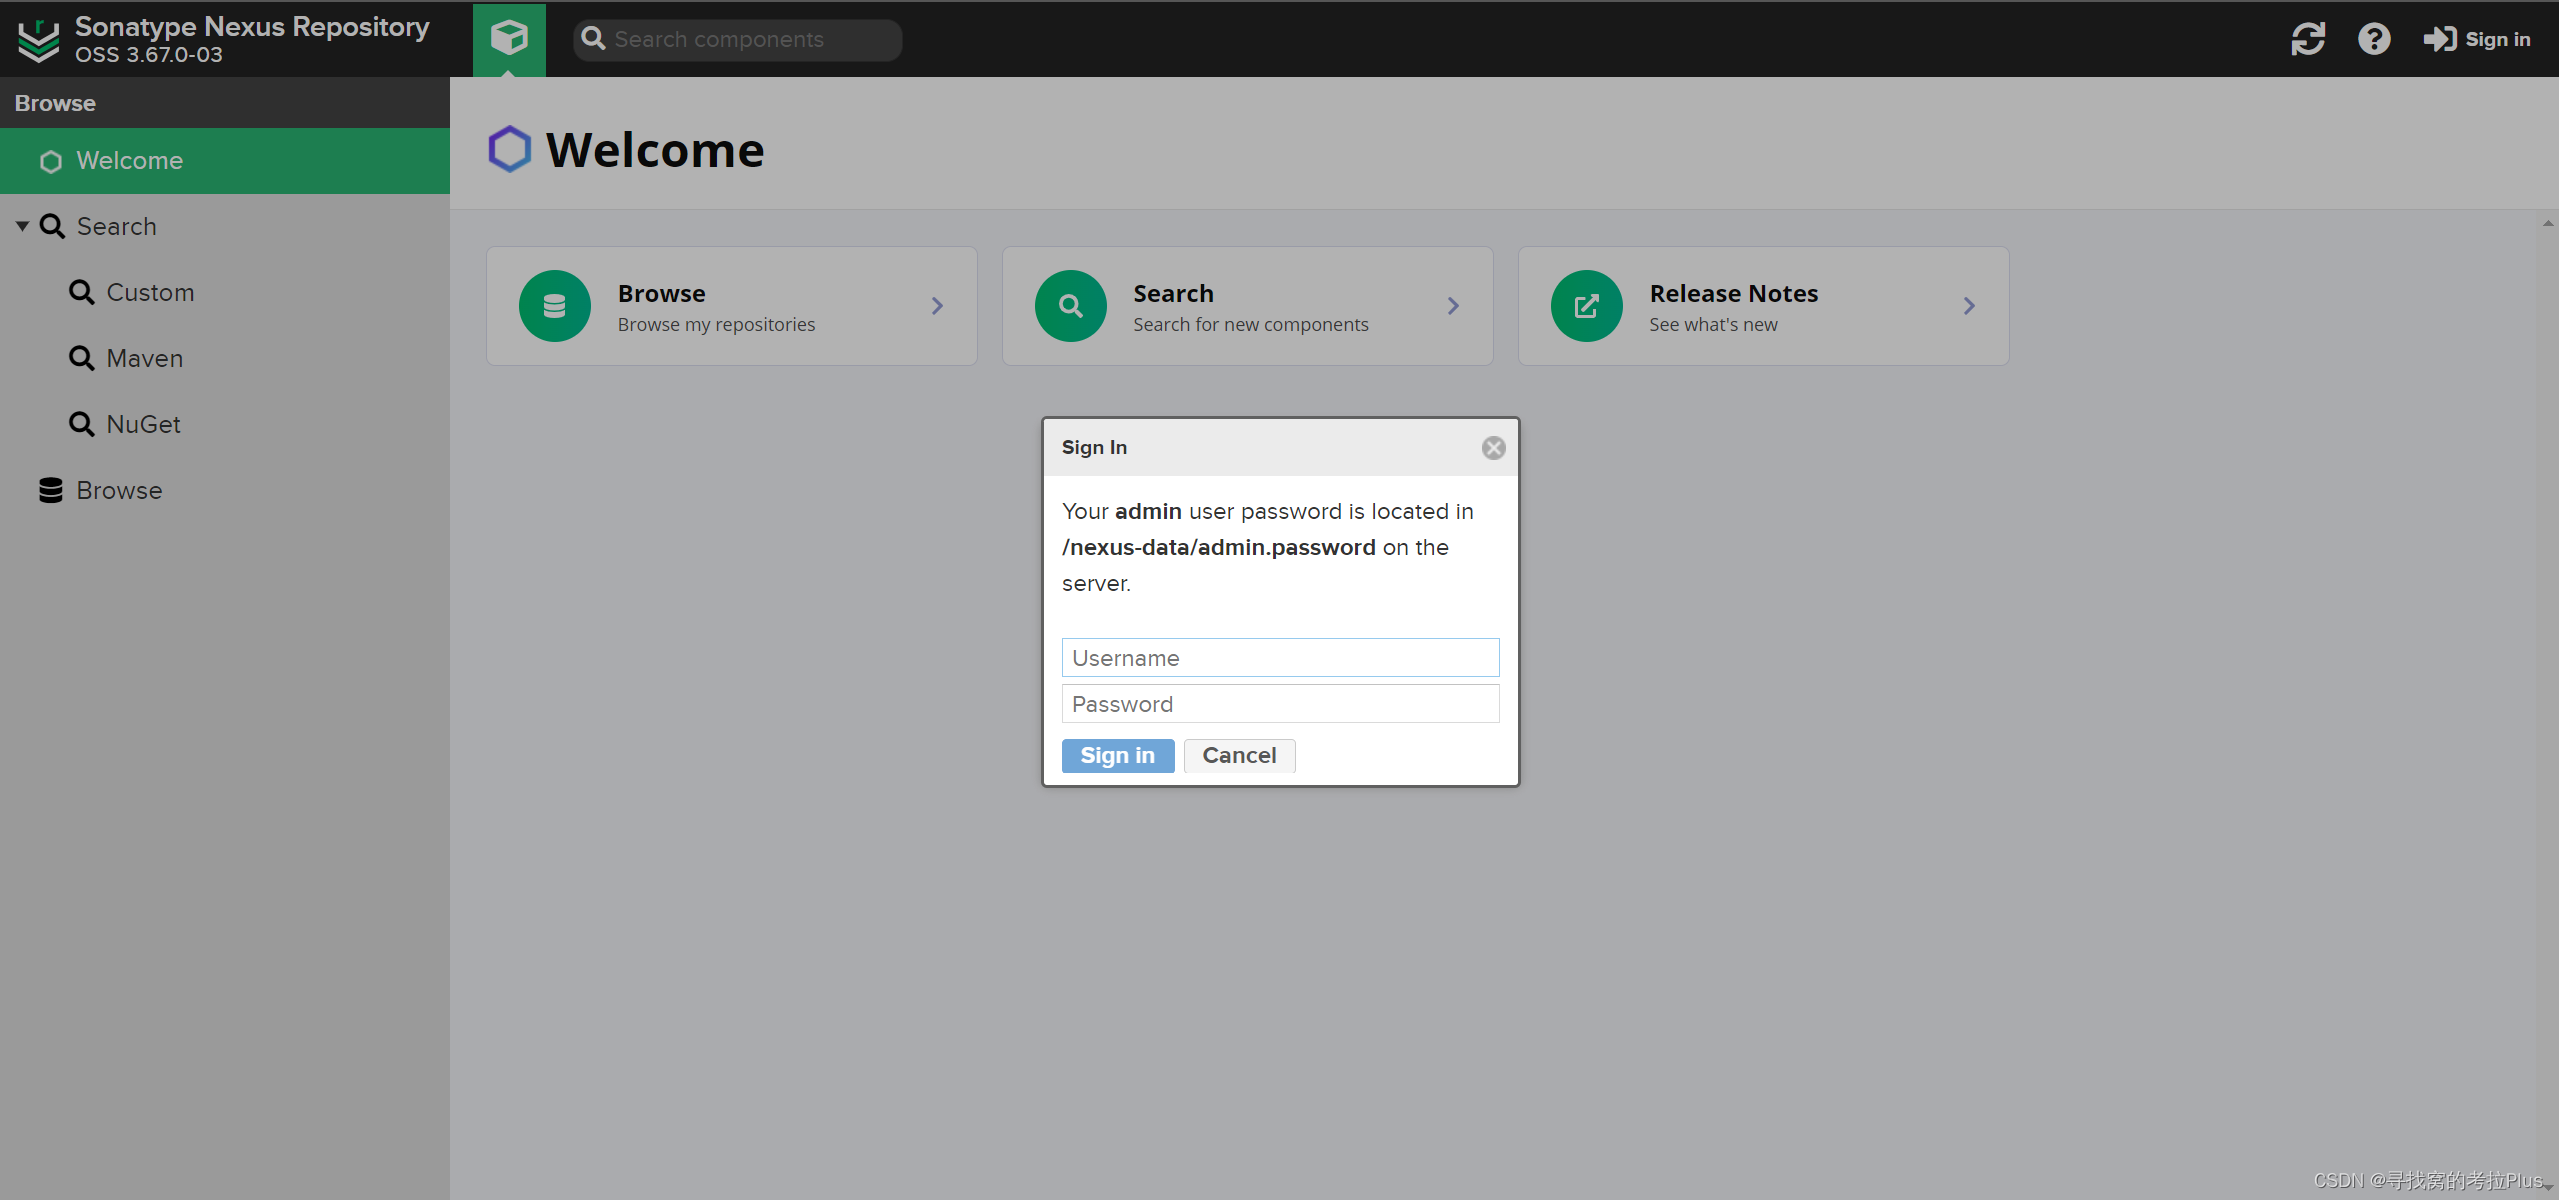
Task: Open the help question mark icon
Action: pos(2374,39)
